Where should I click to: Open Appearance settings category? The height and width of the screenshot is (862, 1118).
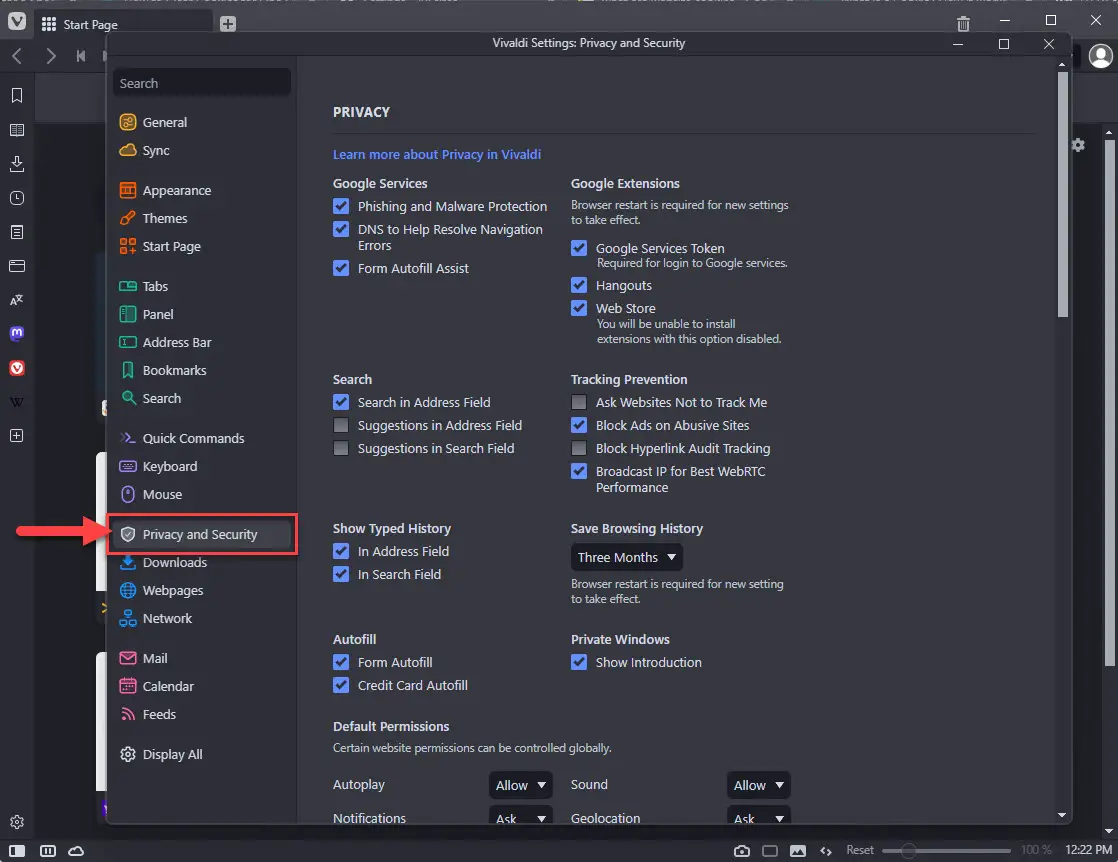point(201,190)
